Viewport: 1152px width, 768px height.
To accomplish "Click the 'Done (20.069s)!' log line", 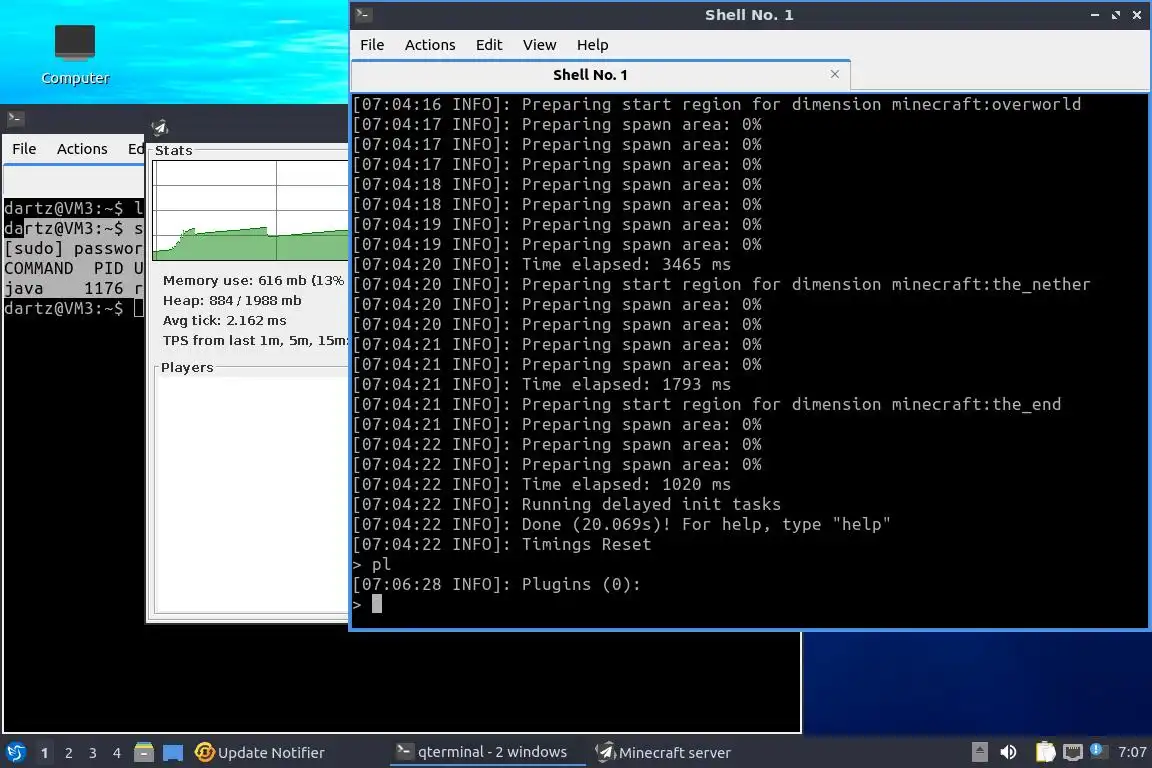I will point(622,525).
